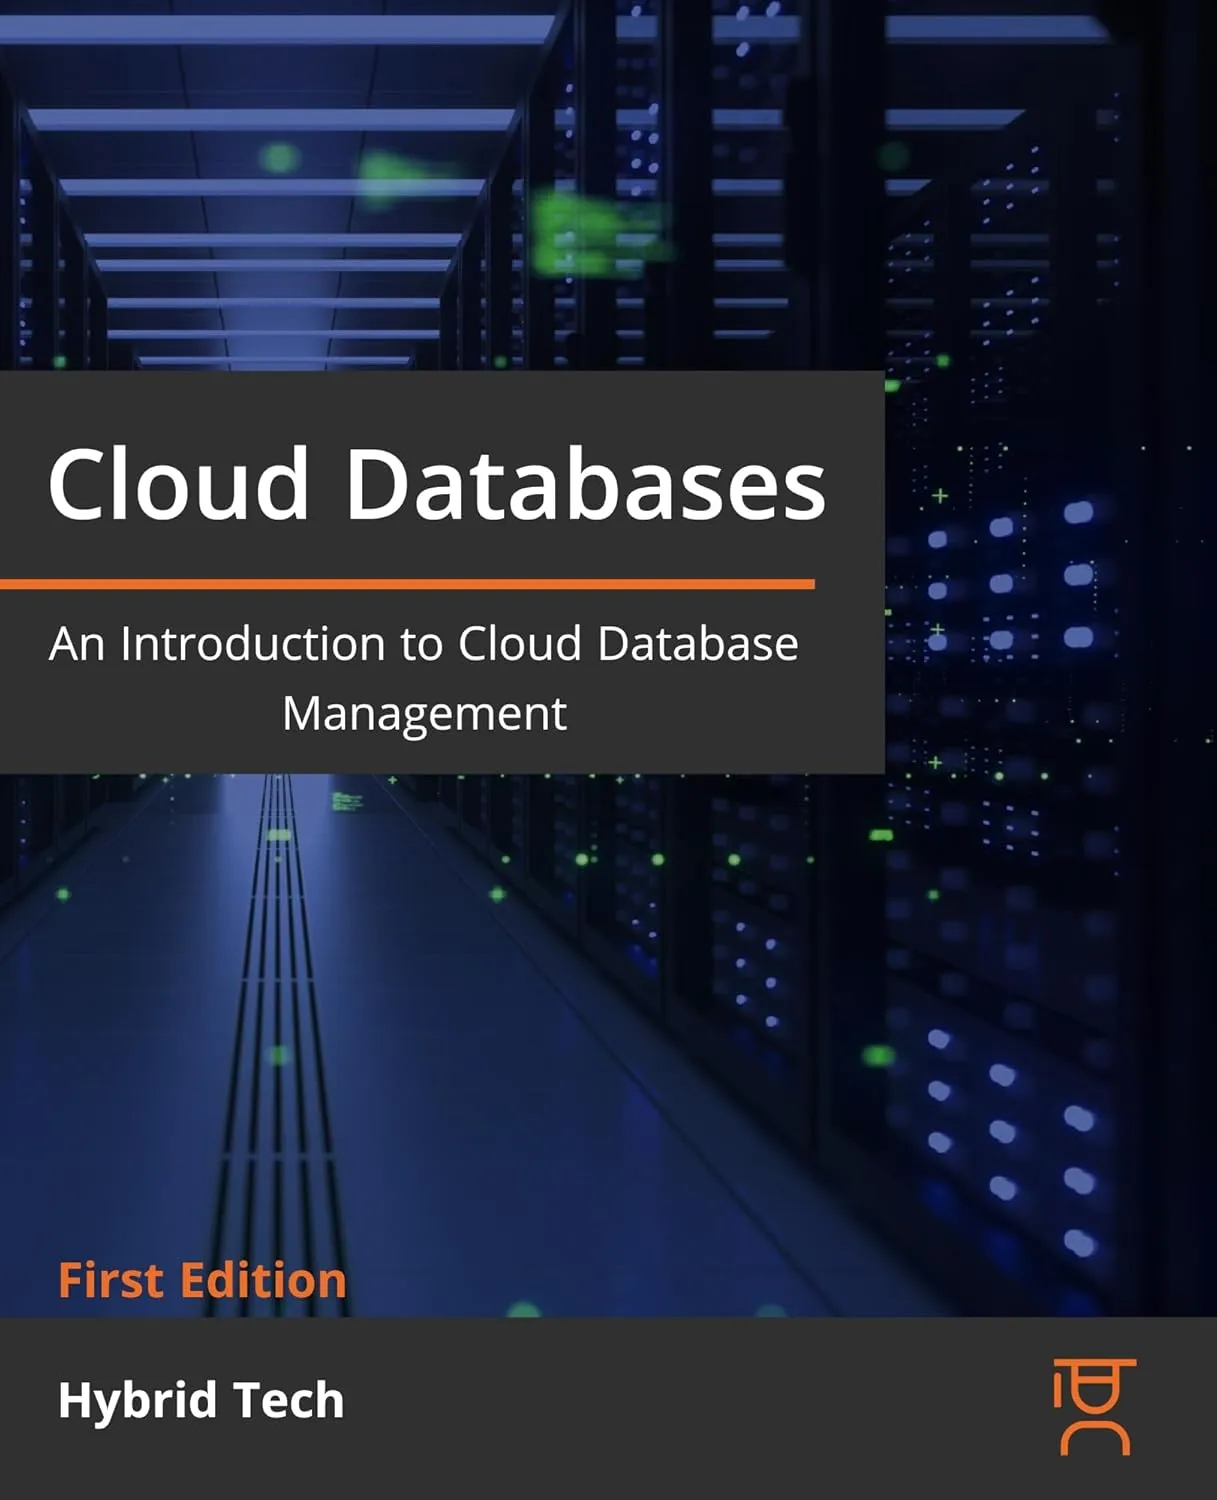1217x1500 pixels.
Task: Click the 'Hybrid Tech' author name
Action: pyautogui.click(x=201, y=1401)
